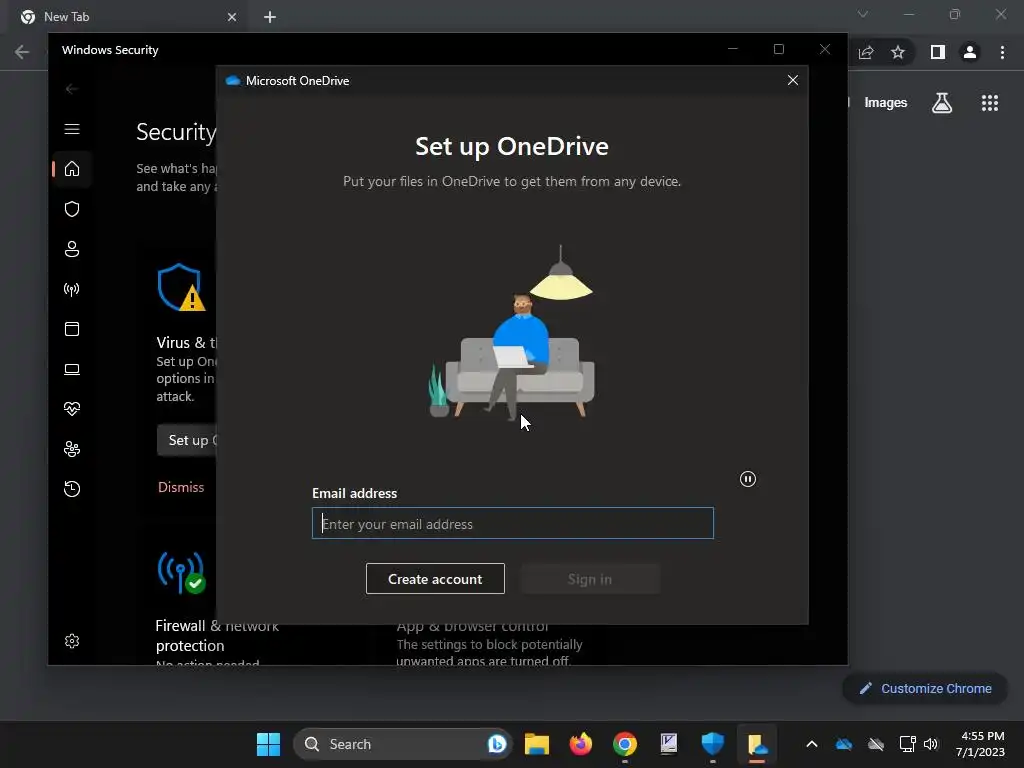
Task: Open volume control in system tray
Action: pos(931,744)
